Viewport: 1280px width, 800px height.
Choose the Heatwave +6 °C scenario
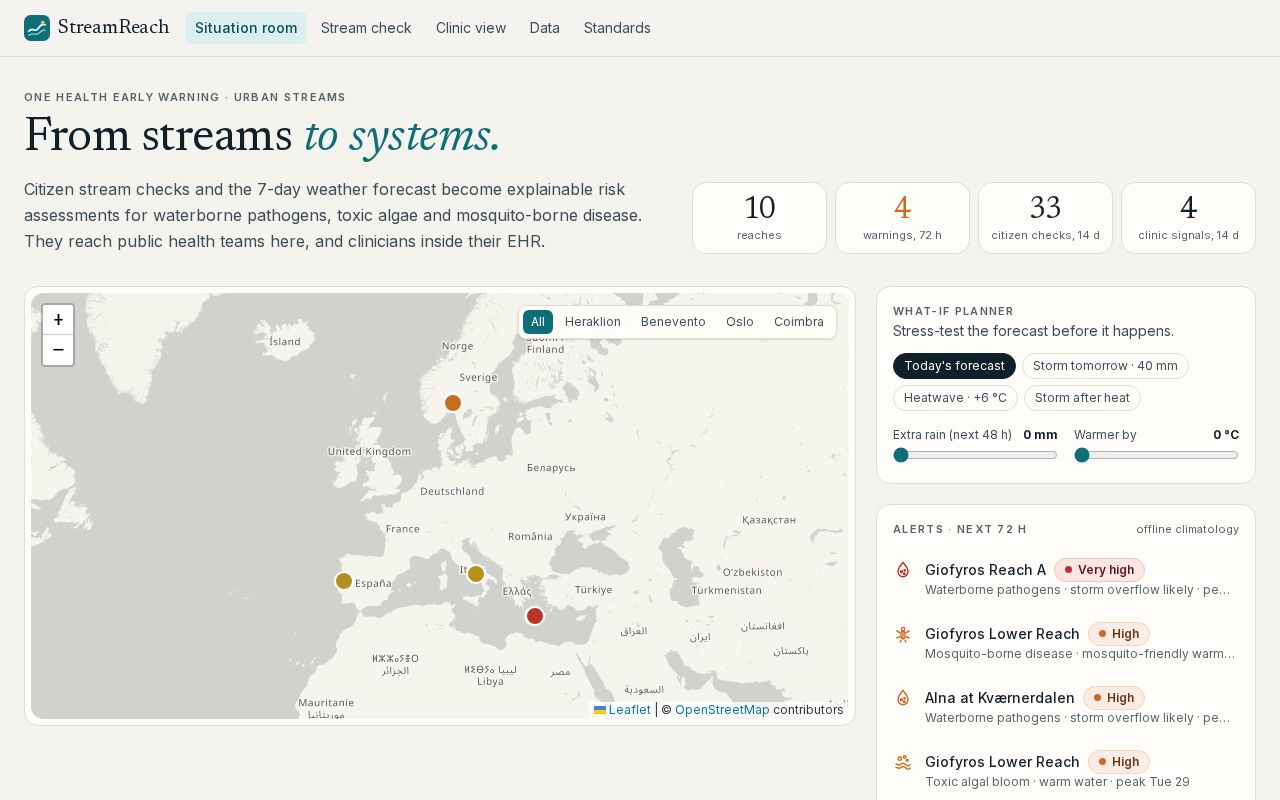(x=955, y=398)
